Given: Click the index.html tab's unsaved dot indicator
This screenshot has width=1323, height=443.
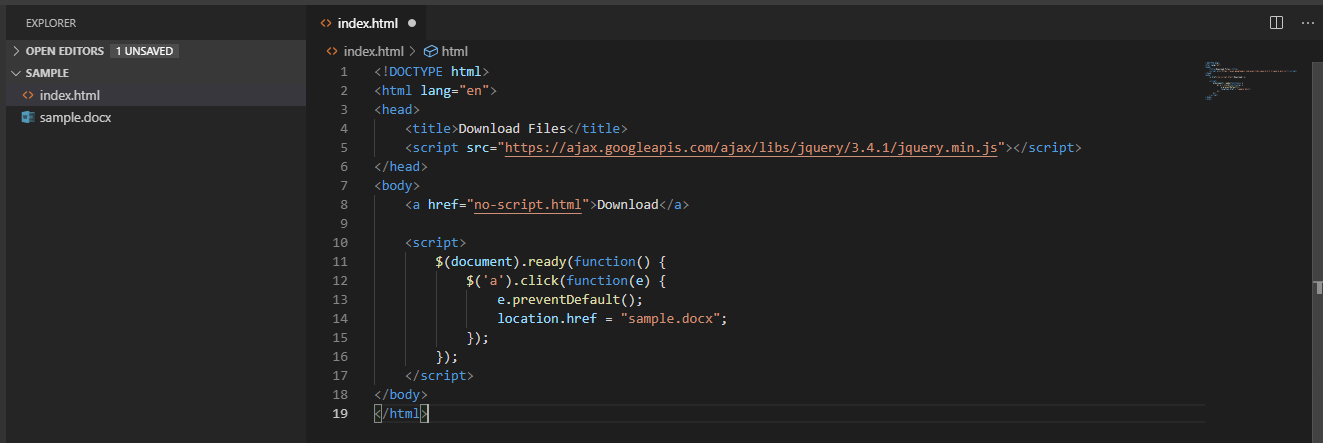Looking at the screenshot, I should tap(412, 22).
